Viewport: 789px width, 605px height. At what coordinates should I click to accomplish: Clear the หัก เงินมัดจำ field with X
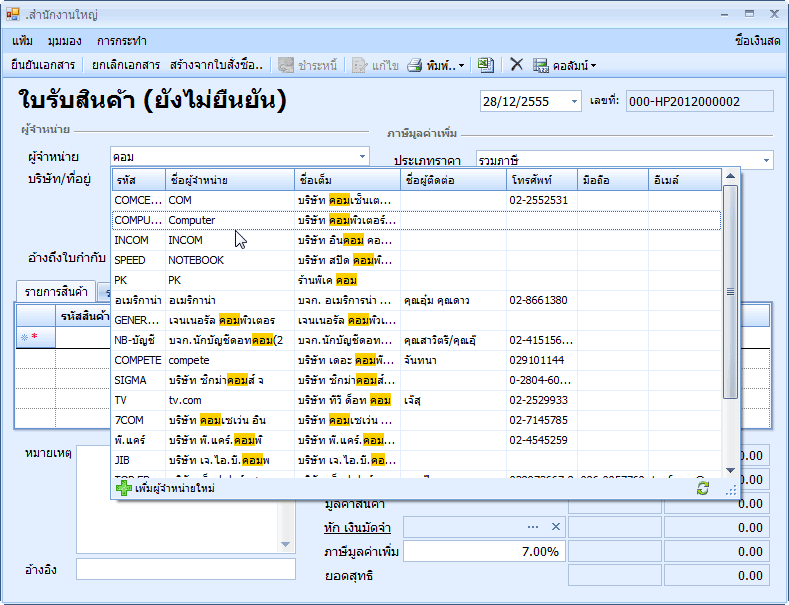click(x=556, y=527)
